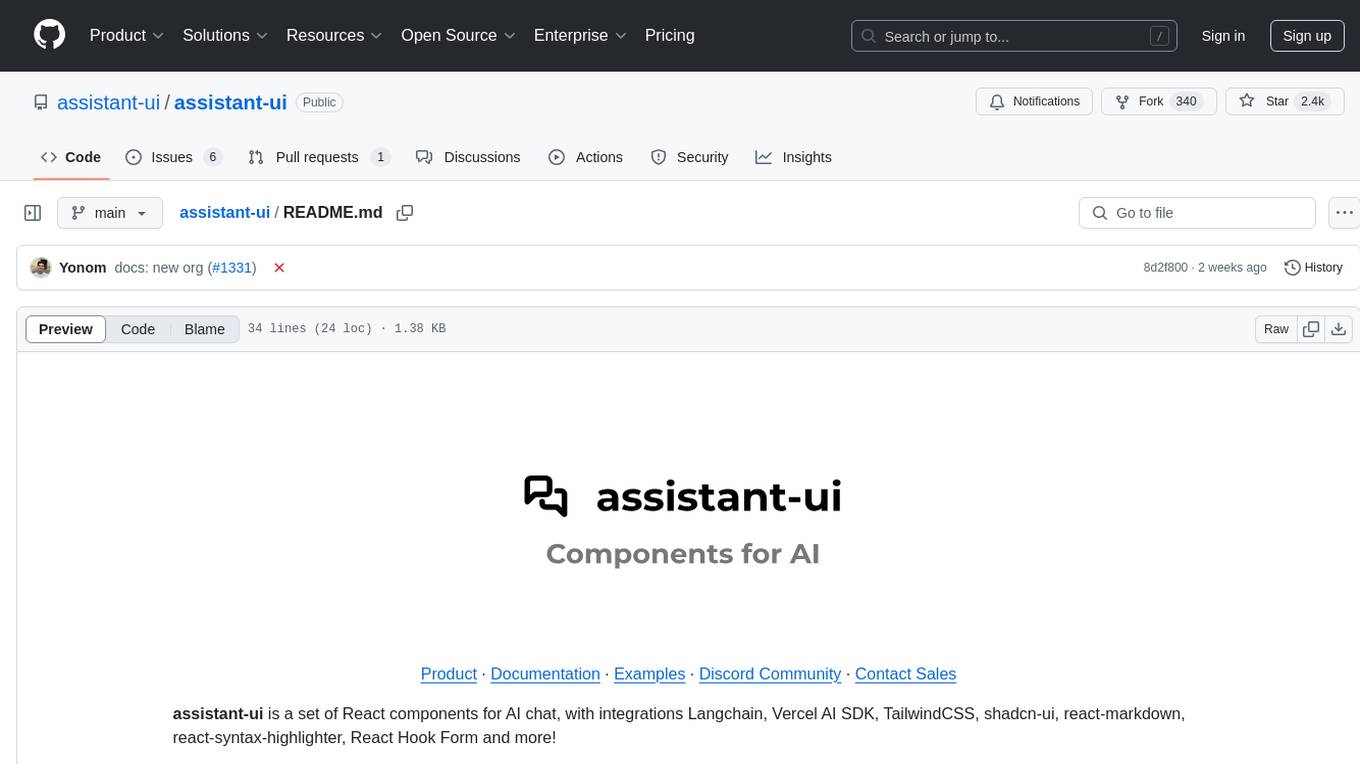Viewport: 1360px width, 764px height.
Task: Open the Raw file view
Action: tap(1276, 329)
